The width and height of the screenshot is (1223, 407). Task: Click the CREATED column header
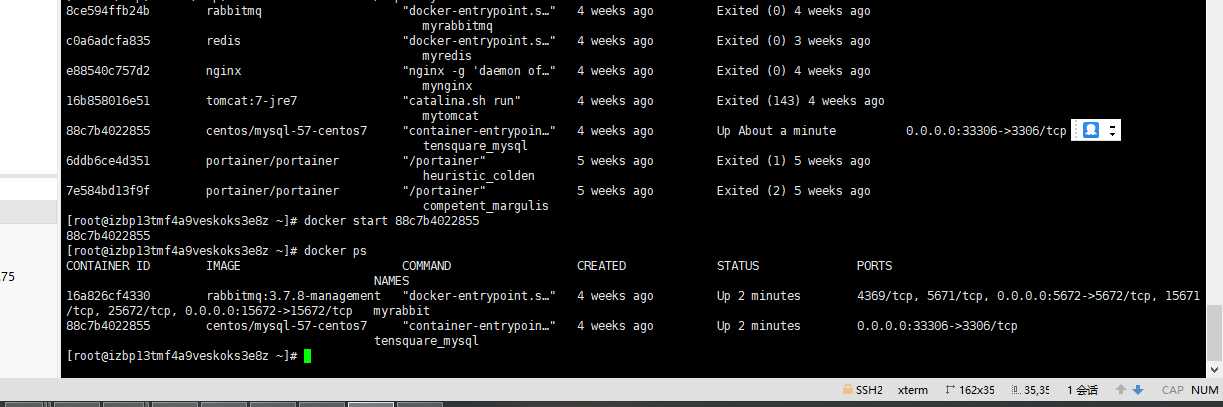click(x=601, y=266)
